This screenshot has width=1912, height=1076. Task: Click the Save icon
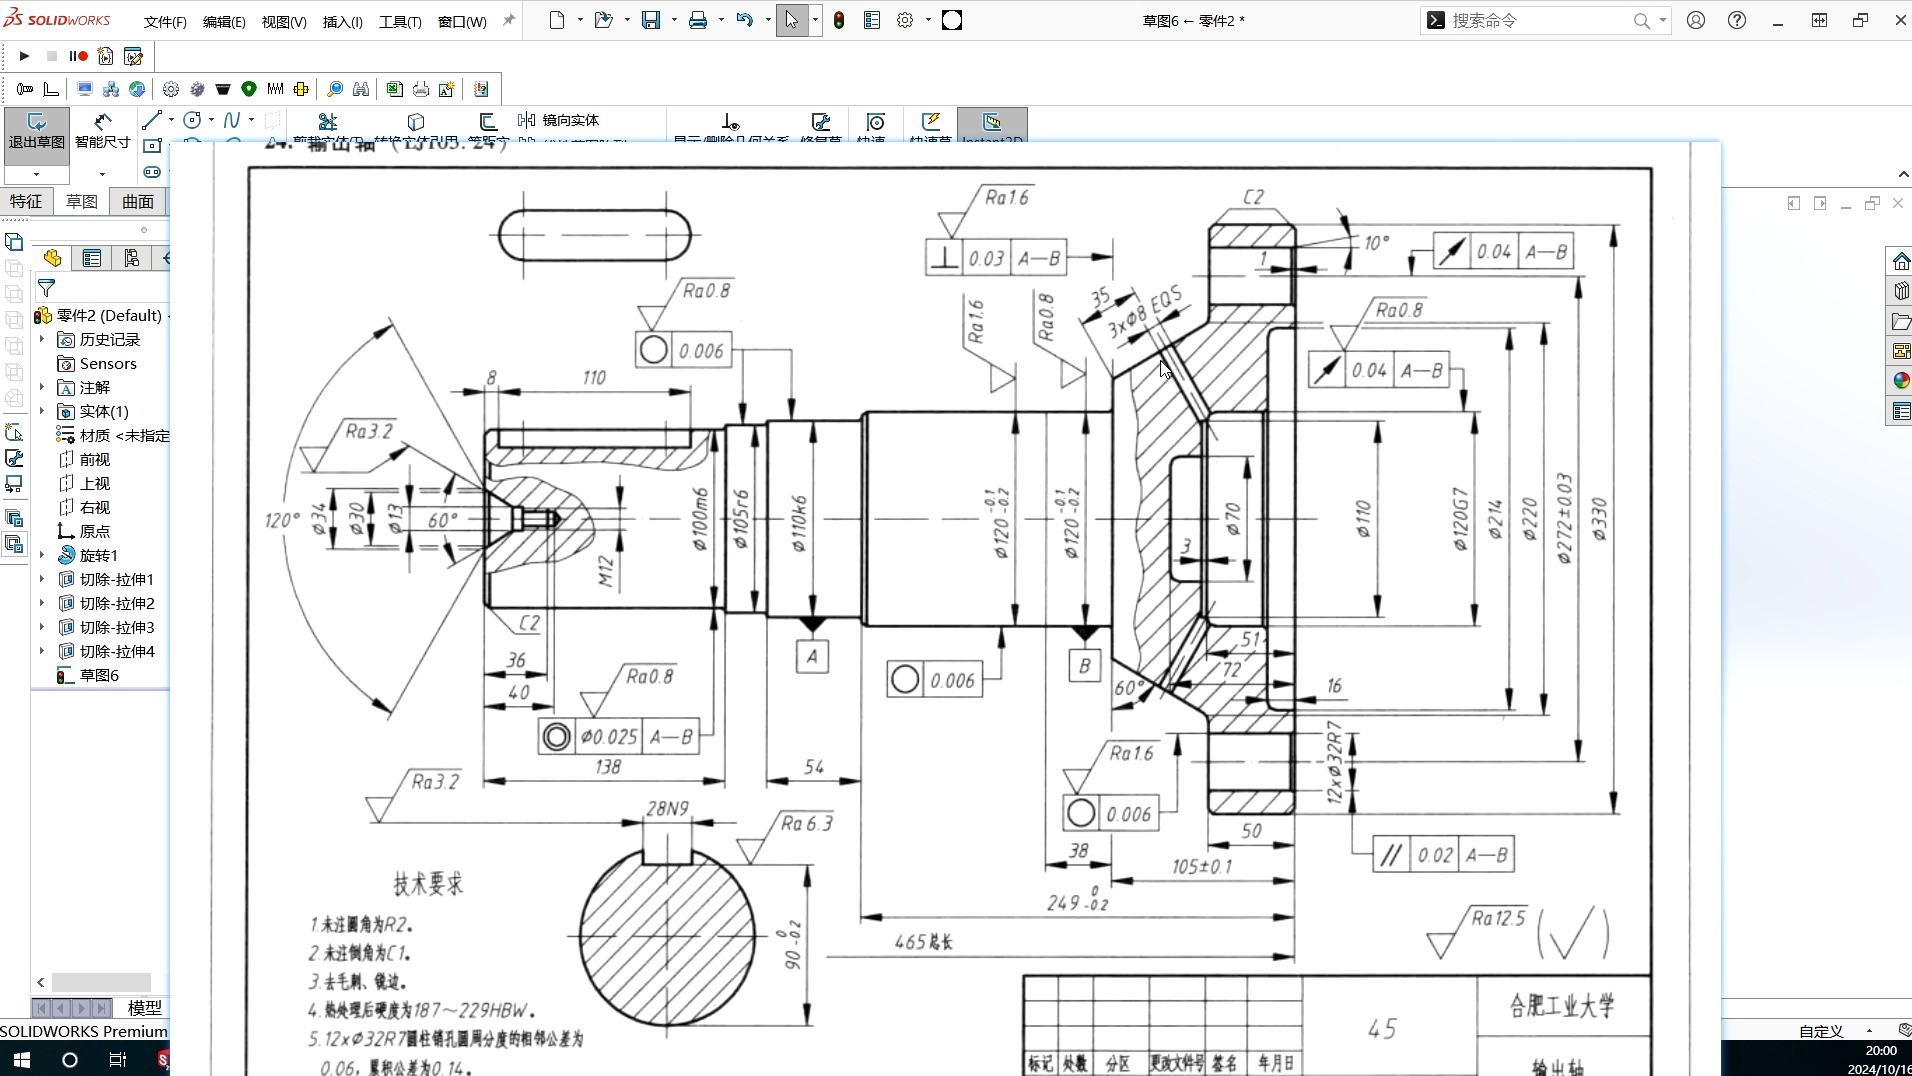point(651,20)
